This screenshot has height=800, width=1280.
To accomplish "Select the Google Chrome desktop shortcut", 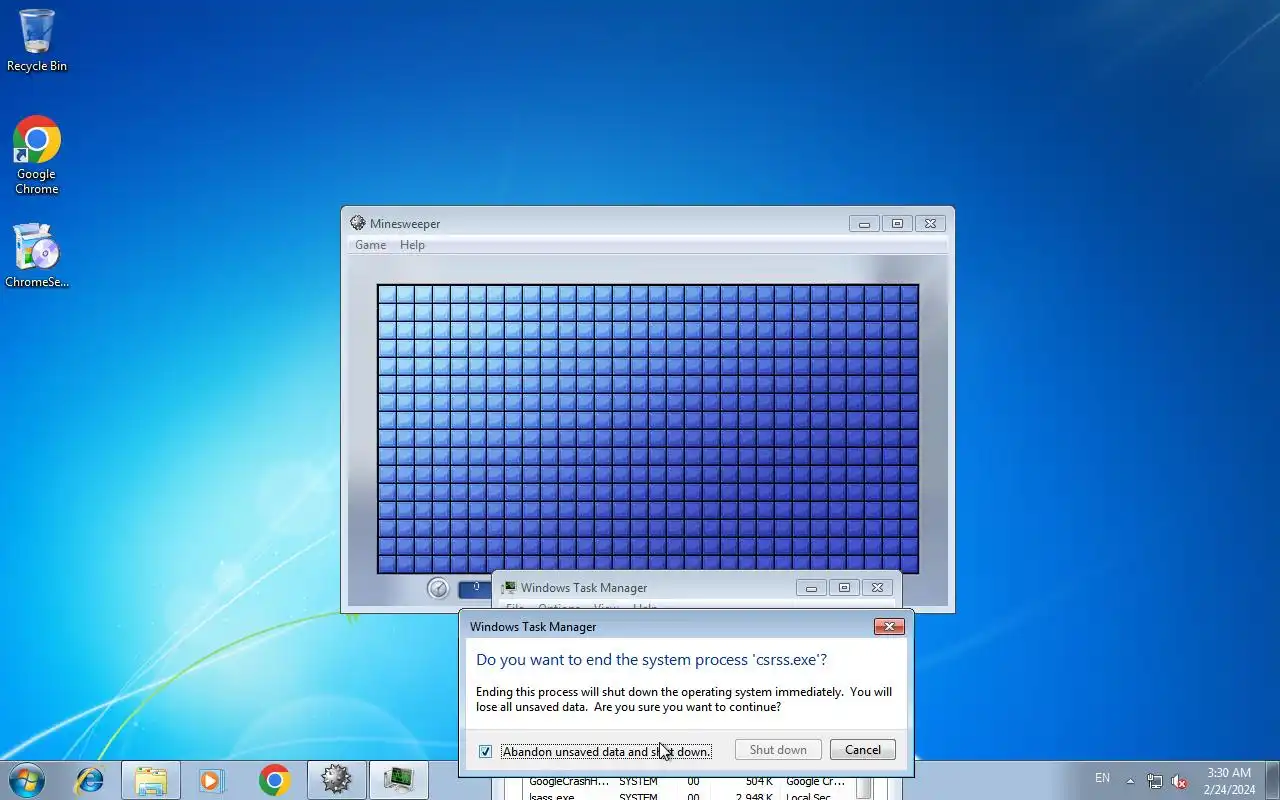I will (37, 155).
